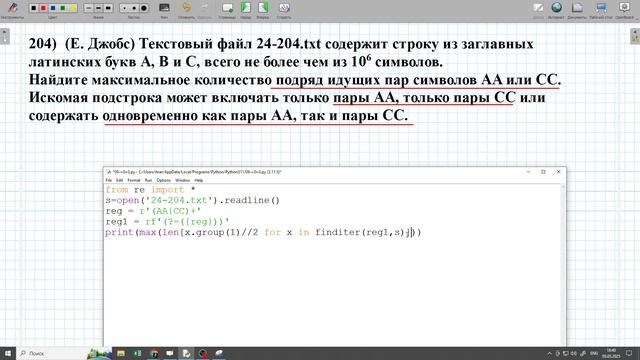Screen dimensions: 640x360
Task: Open the Instruments pen tool
Action: [x=12, y=9]
